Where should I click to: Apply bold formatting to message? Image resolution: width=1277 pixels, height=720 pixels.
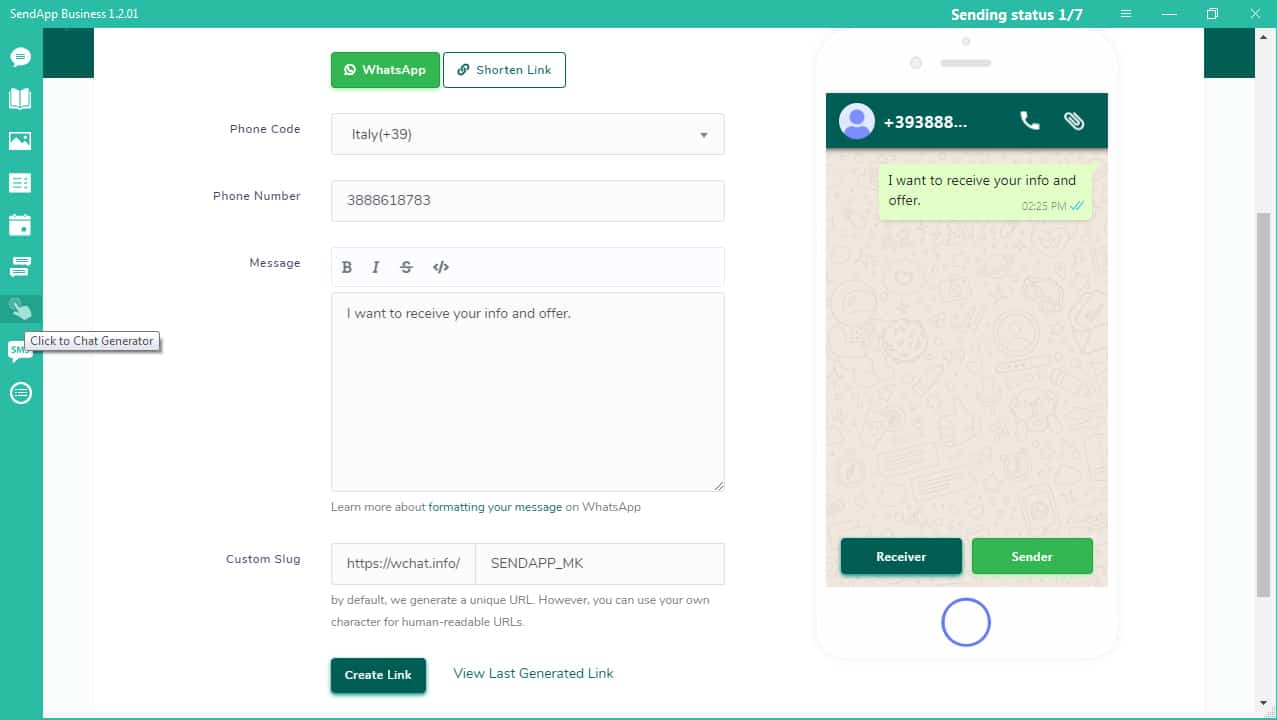coord(347,267)
